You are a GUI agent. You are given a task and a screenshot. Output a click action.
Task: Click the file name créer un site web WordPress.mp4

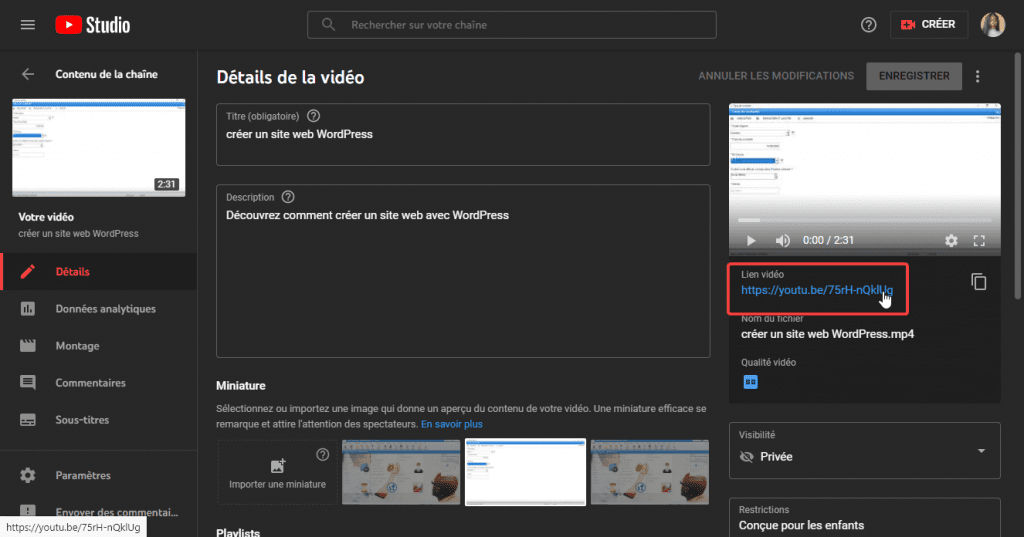click(x=827, y=334)
